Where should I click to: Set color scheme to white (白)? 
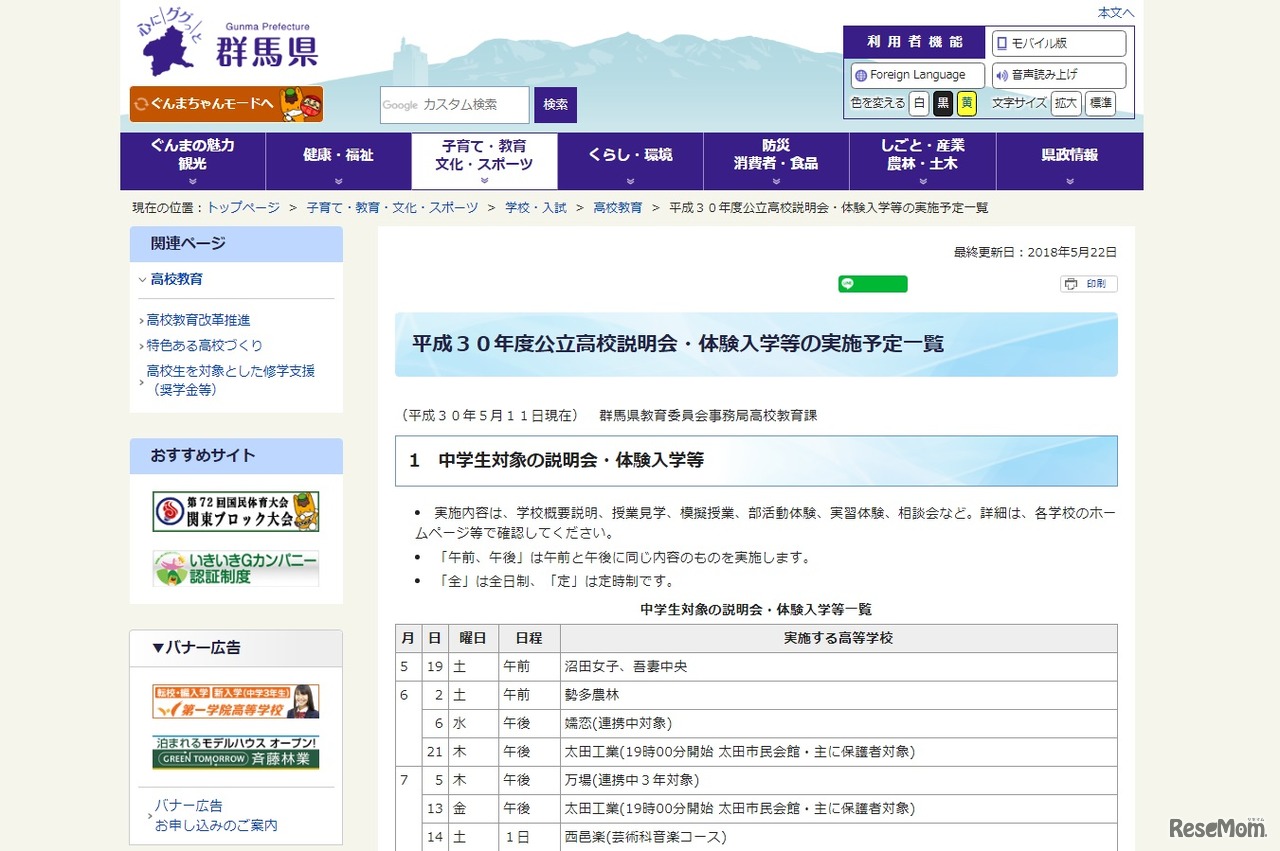(918, 103)
